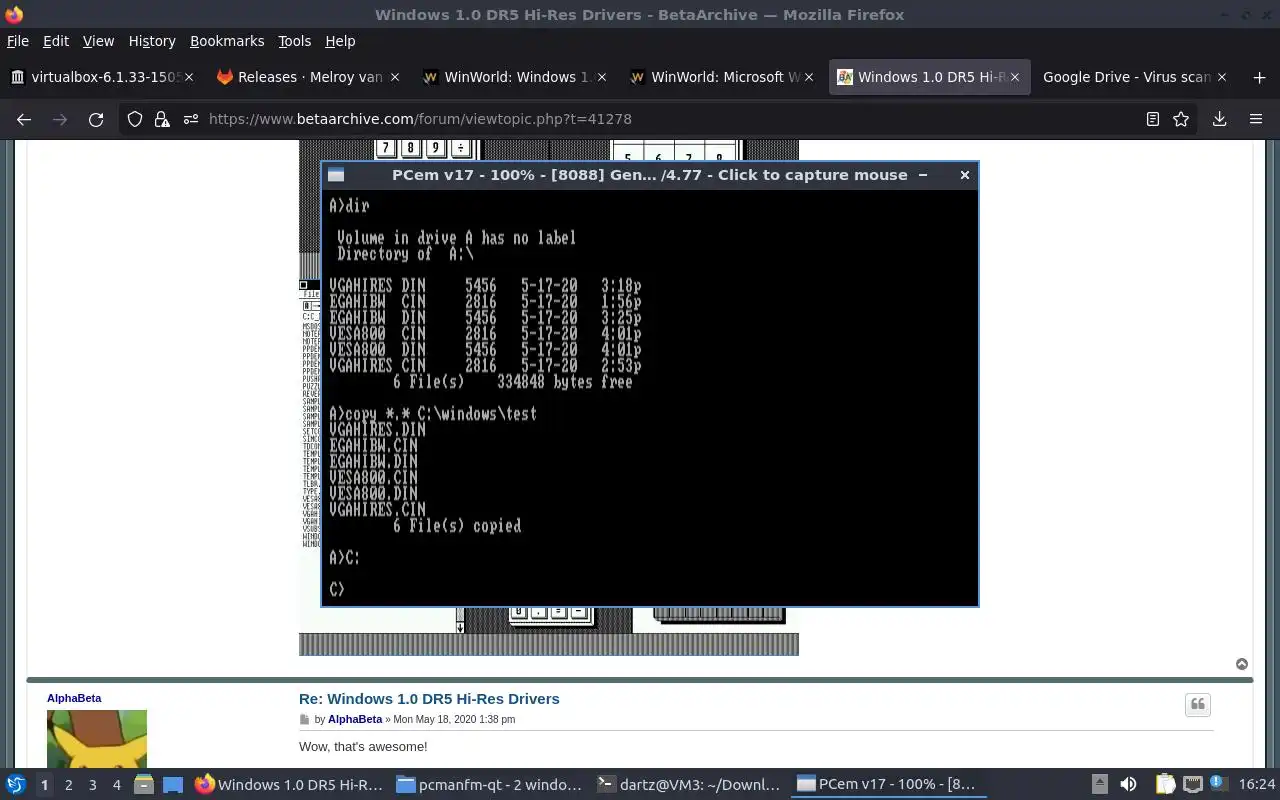
Task: Switch to workspace 1
Action: tap(44, 785)
